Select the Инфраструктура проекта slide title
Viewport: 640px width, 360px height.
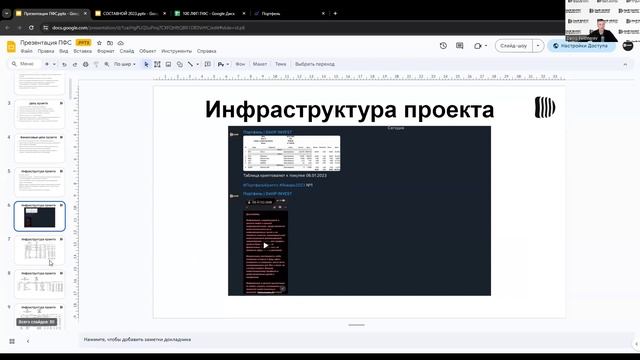pyautogui.click(x=349, y=109)
